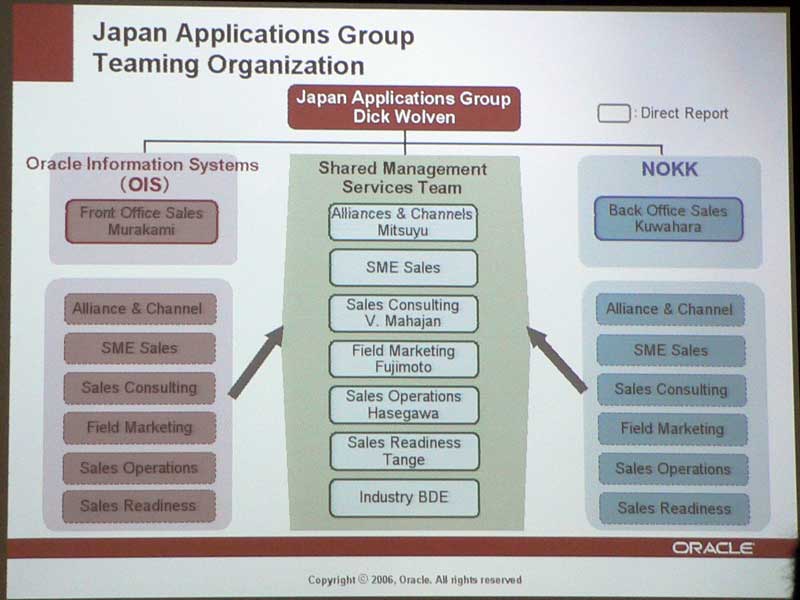Screen dimensions: 800x600
Task: Click the ORACLE logo in the footer
Action: [x=712, y=548]
